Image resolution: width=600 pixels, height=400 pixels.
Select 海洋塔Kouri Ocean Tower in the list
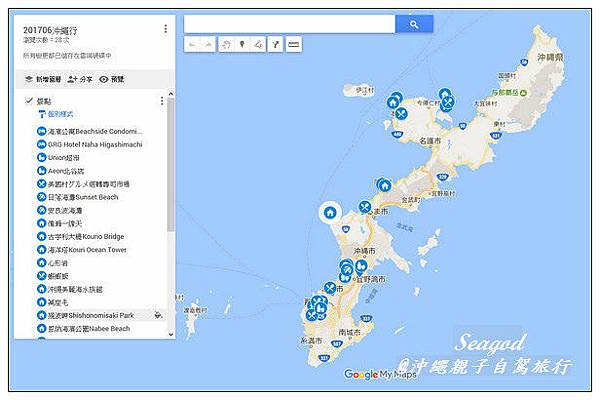click(x=82, y=250)
